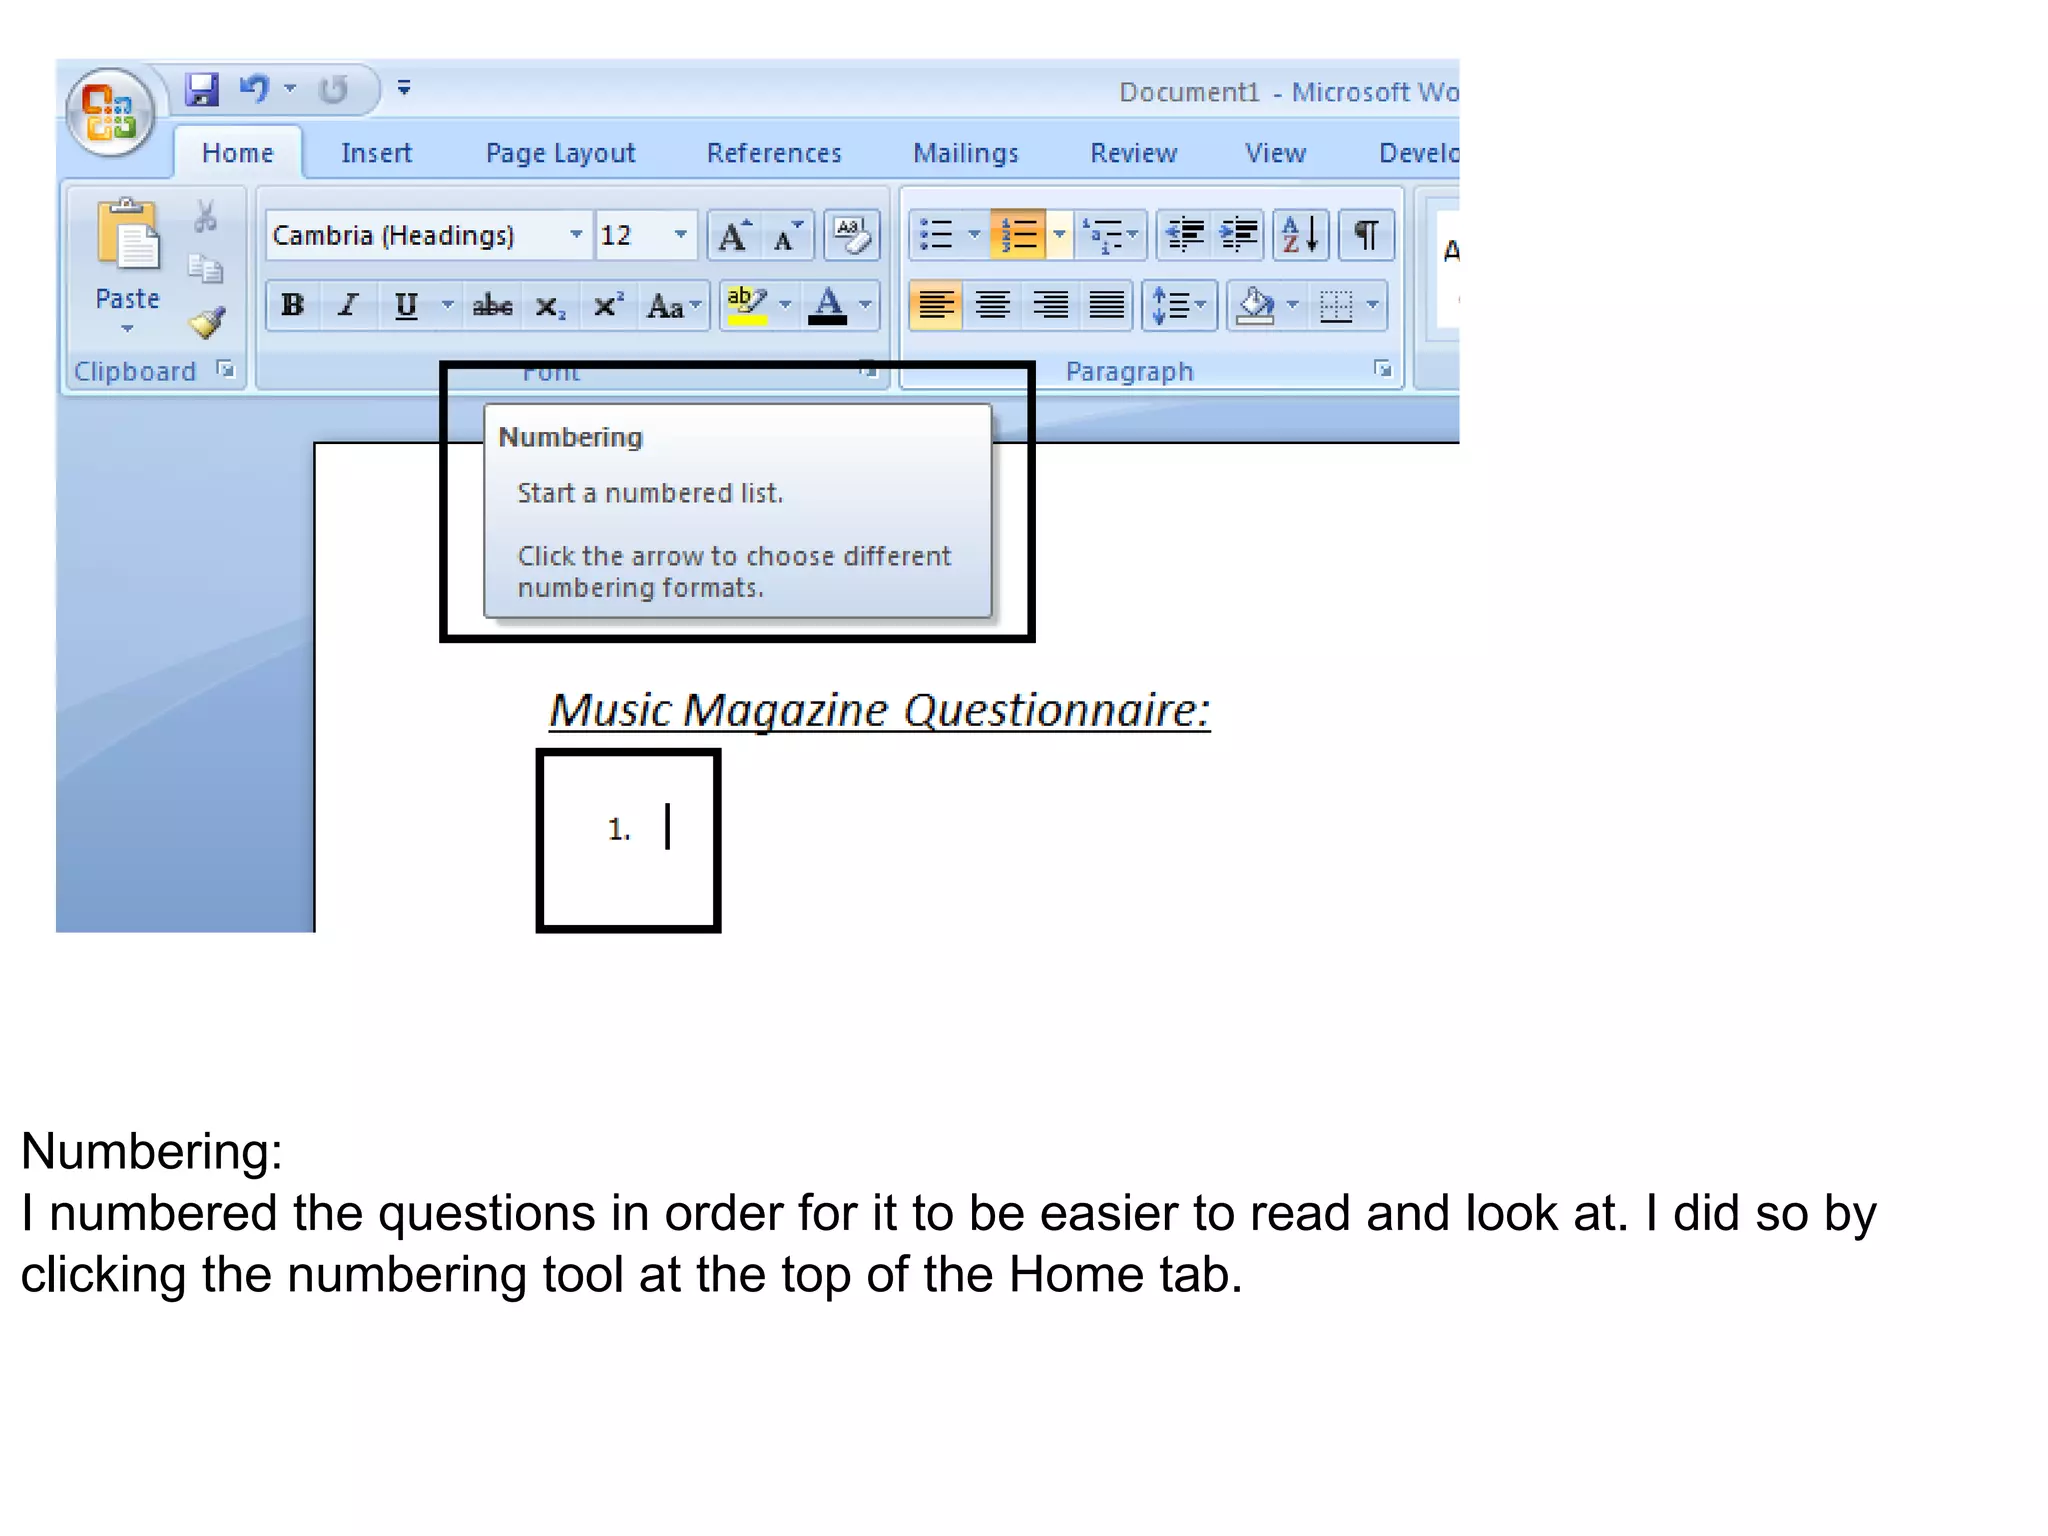Open the Page Layout tab
Viewport: 2048px width, 1536px height.
[x=560, y=153]
